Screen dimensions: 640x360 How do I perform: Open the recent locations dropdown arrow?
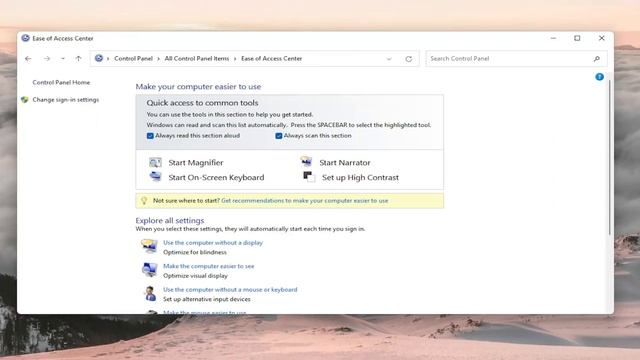62,59
